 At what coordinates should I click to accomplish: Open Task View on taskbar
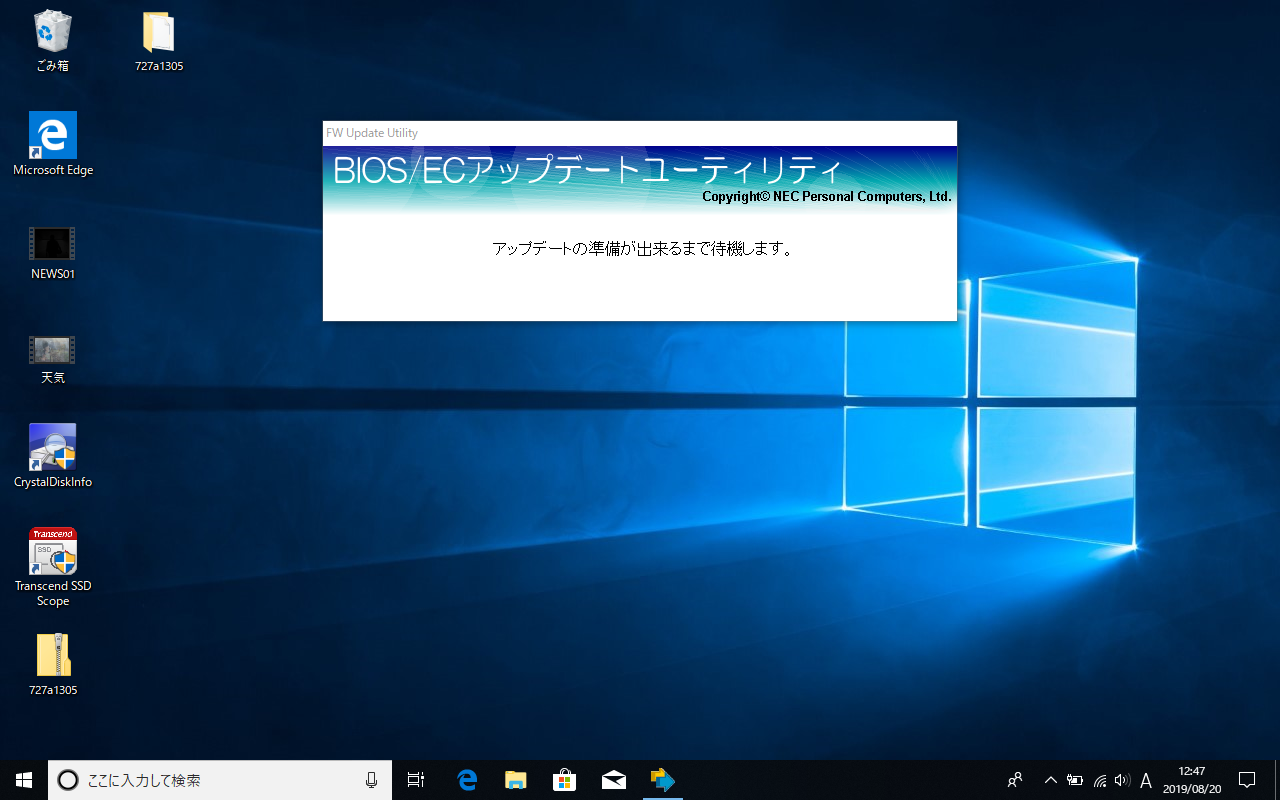(416, 780)
